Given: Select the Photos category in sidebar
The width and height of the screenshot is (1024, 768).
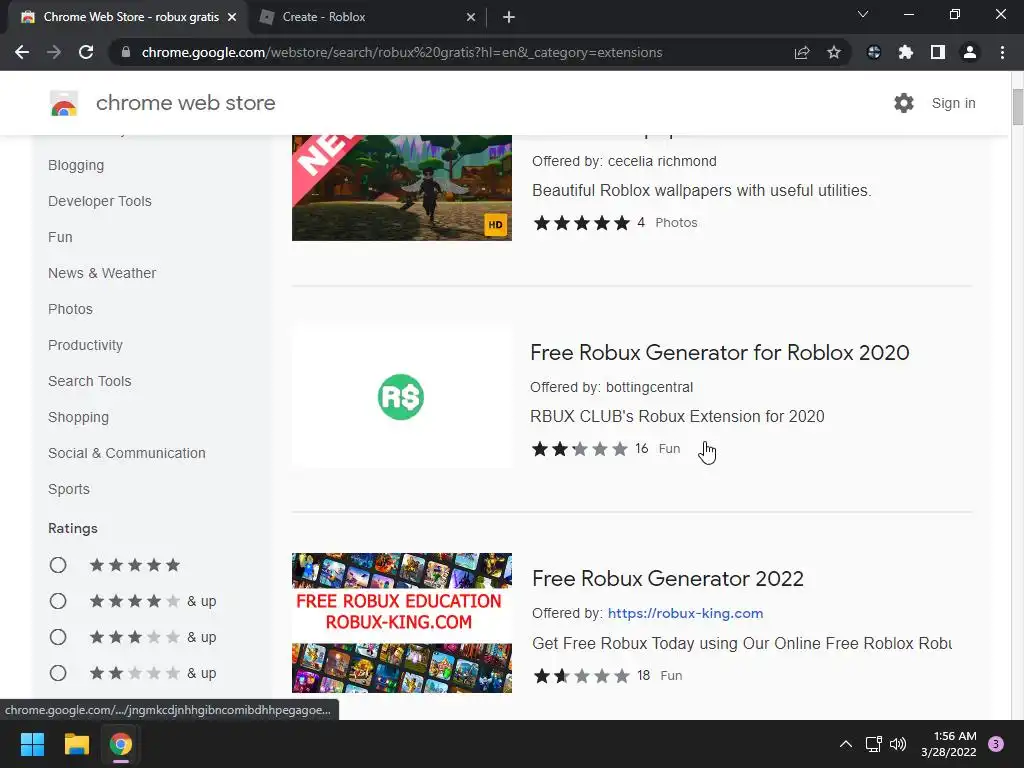Looking at the screenshot, I should (71, 309).
